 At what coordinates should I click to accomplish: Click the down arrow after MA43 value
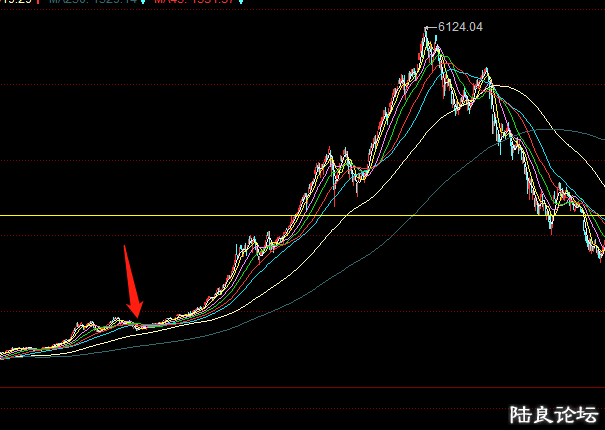point(240,2)
